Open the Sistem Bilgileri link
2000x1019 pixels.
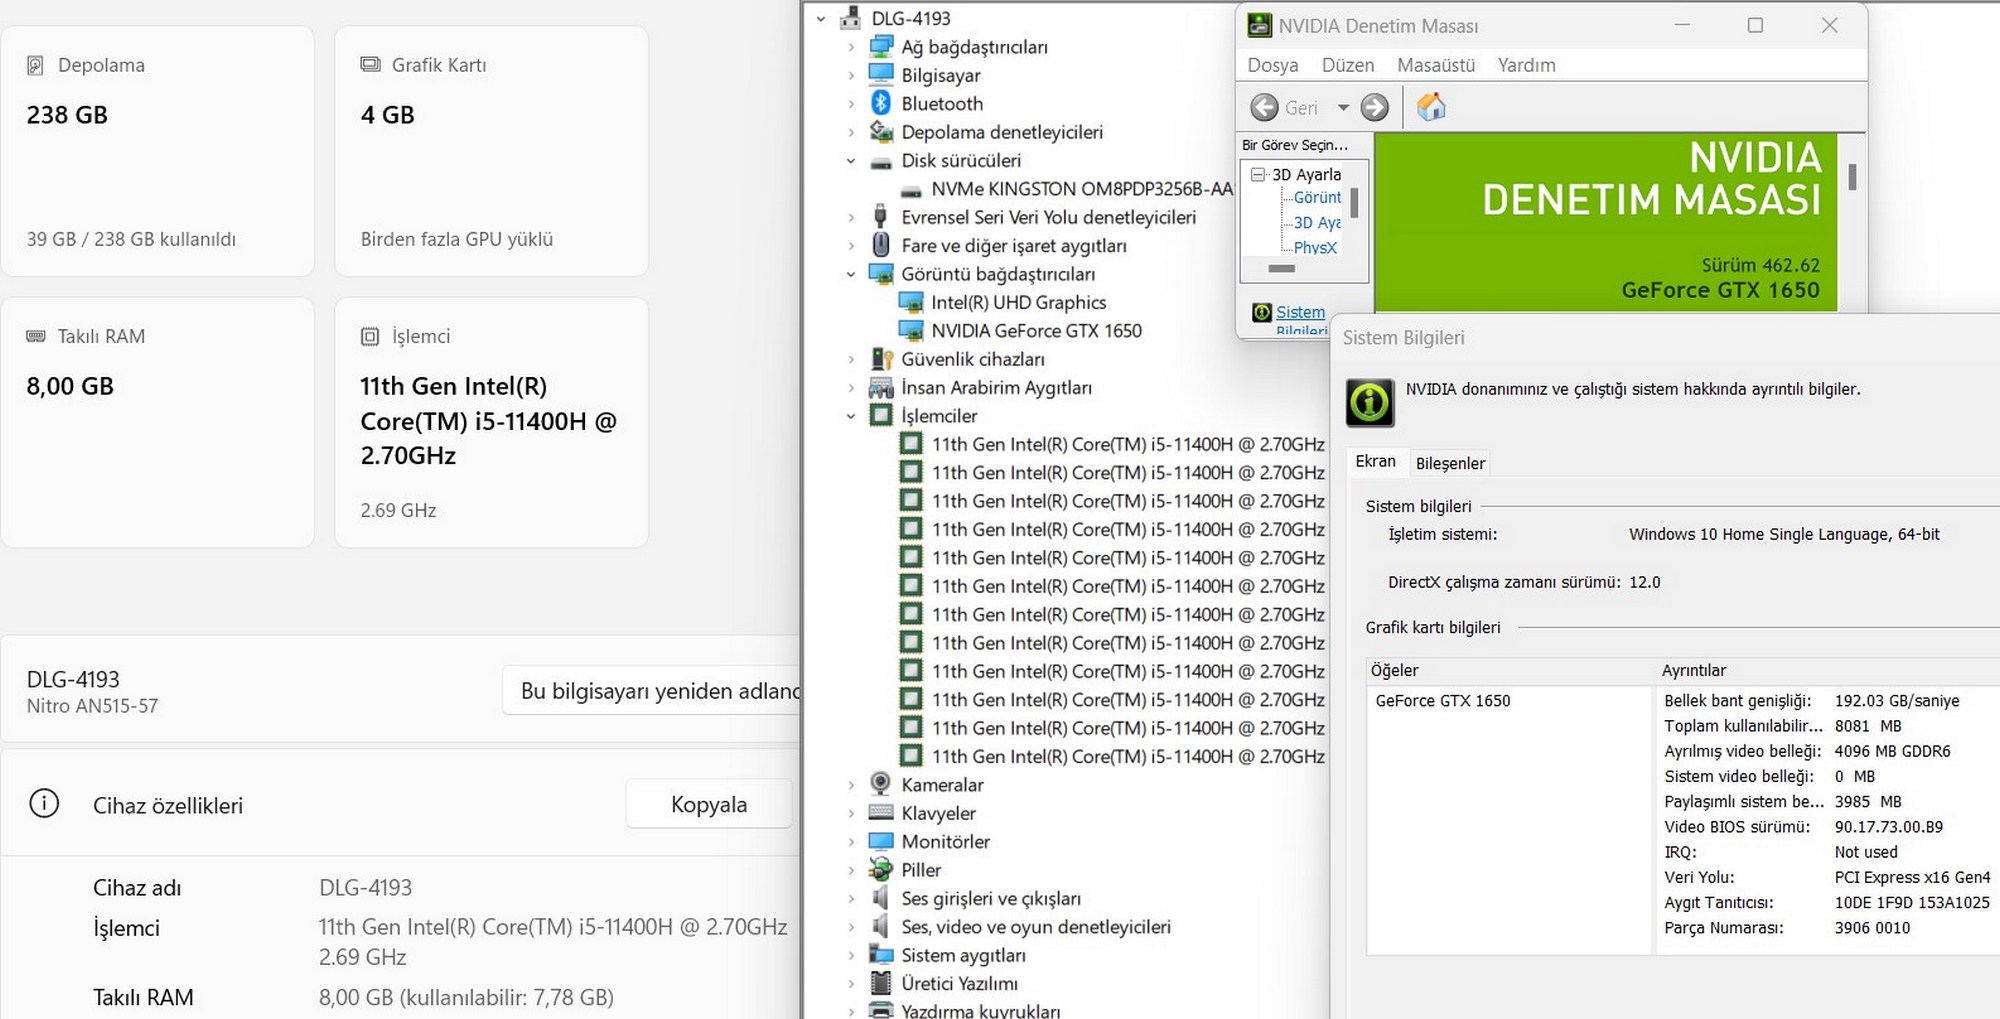(1300, 312)
